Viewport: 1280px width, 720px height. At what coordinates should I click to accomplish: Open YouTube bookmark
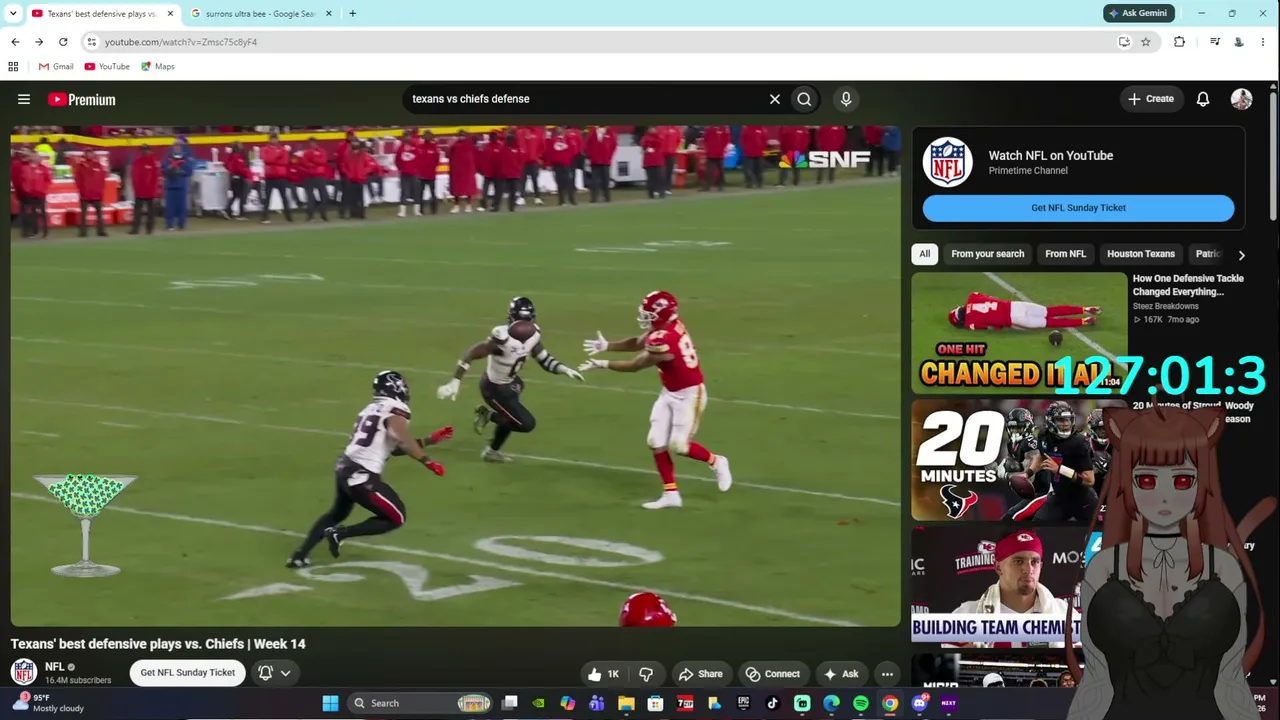(107, 67)
